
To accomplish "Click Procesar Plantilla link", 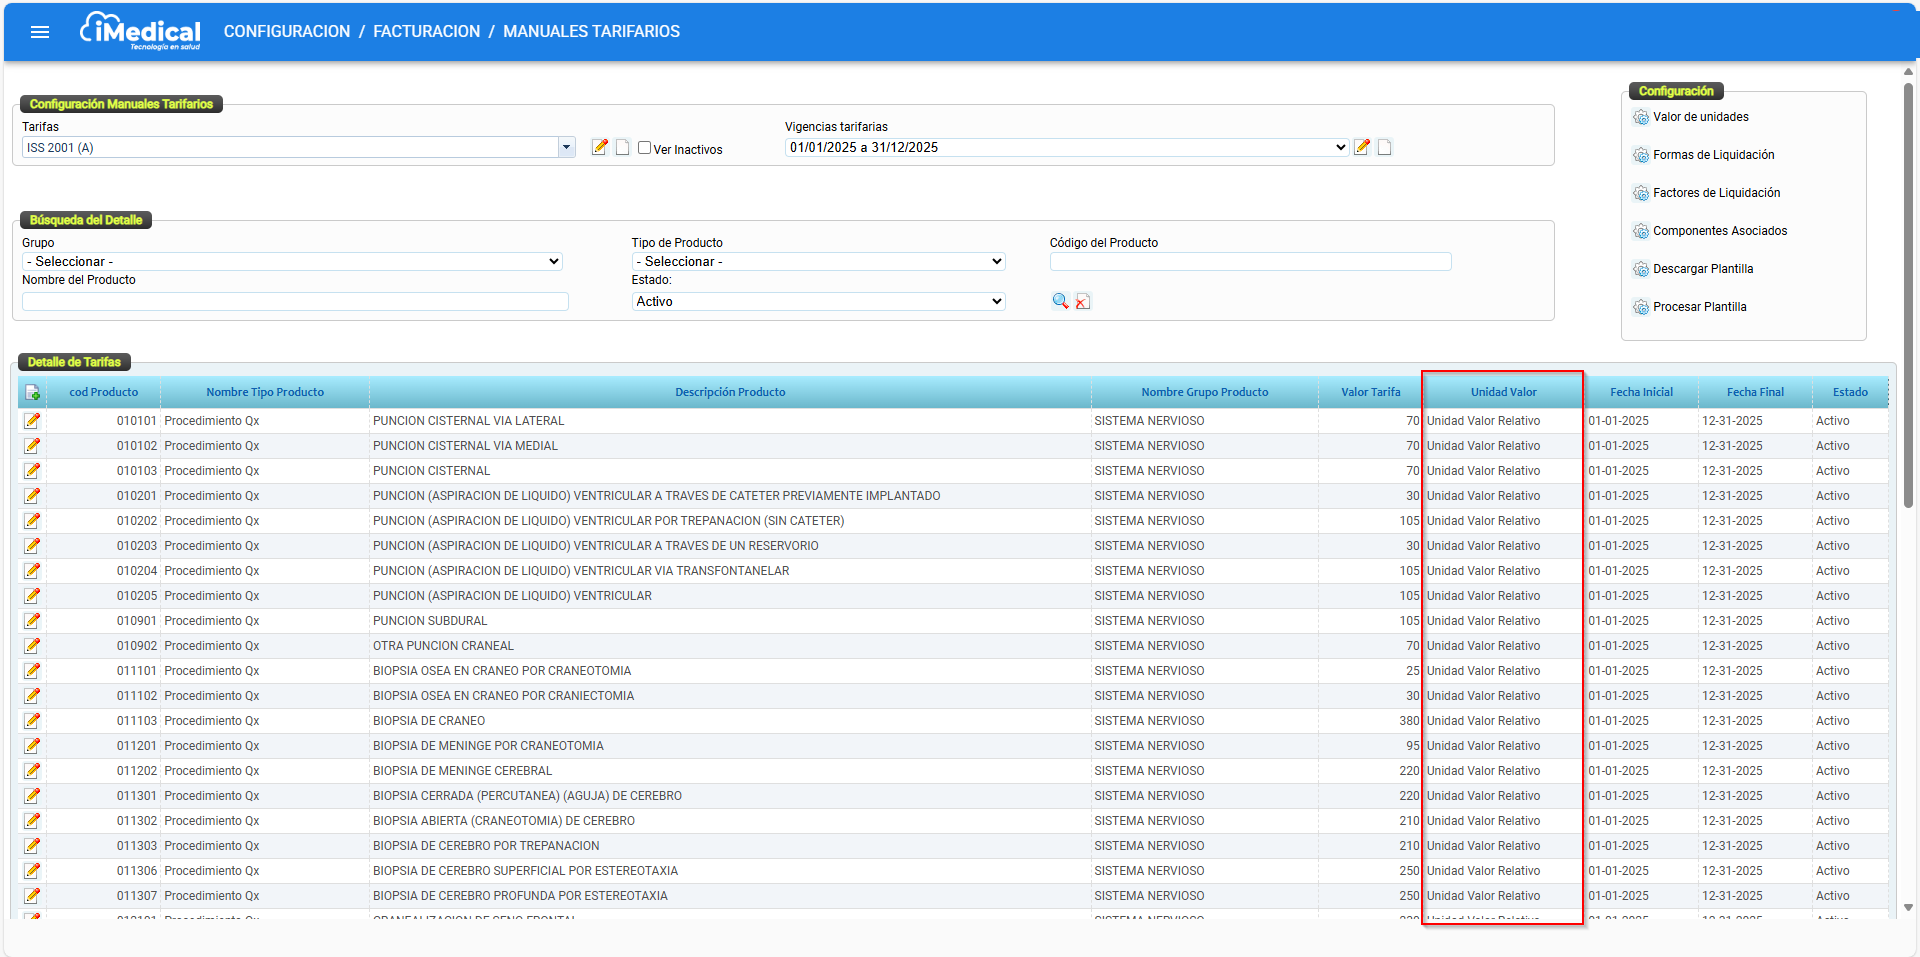I will 1699,307.
